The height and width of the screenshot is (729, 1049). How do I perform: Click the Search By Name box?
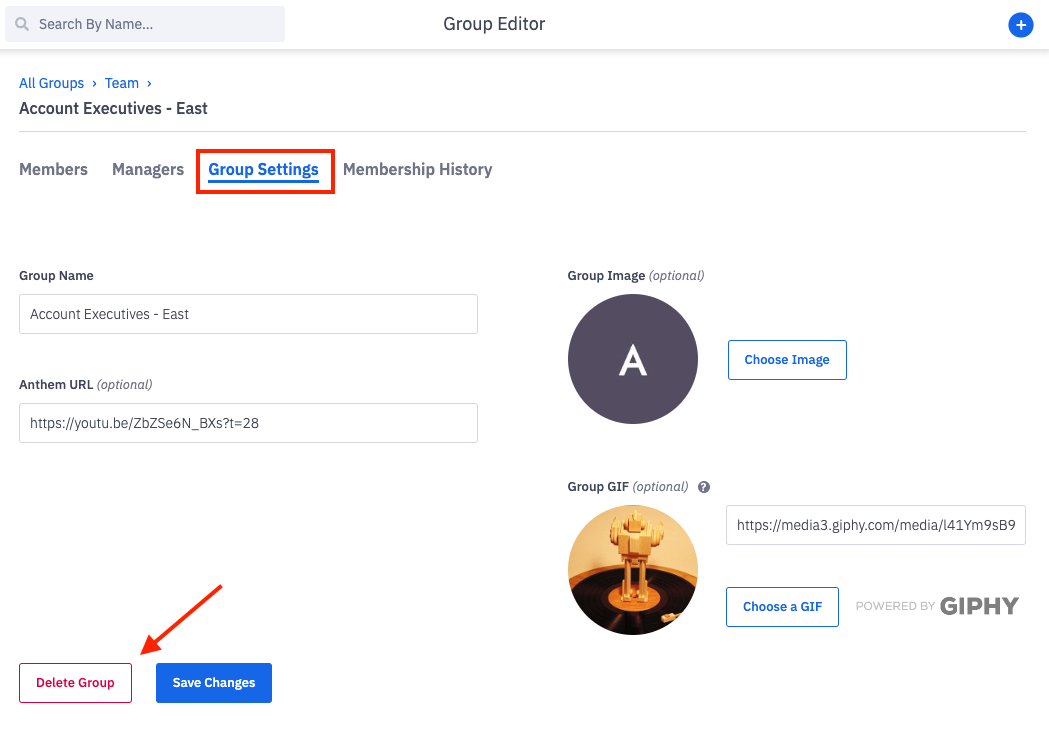[x=144, y=23]
